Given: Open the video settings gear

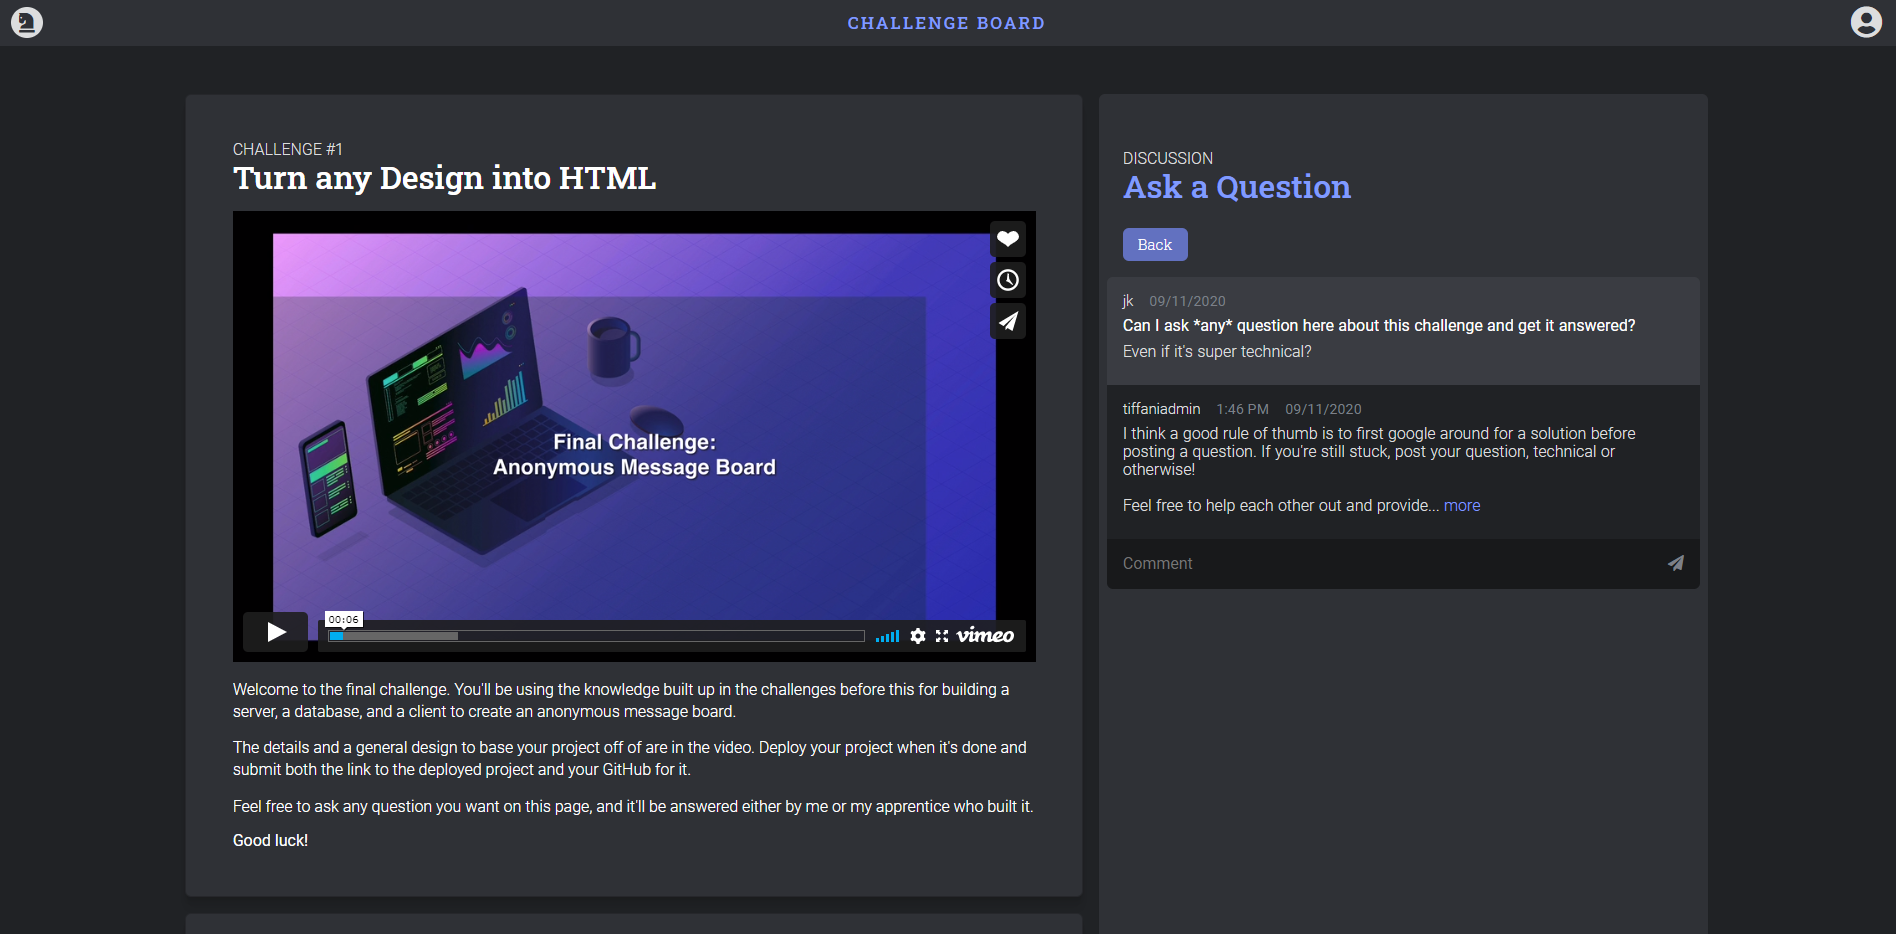Looking at the screenshot, I should [x=918, y=635].
